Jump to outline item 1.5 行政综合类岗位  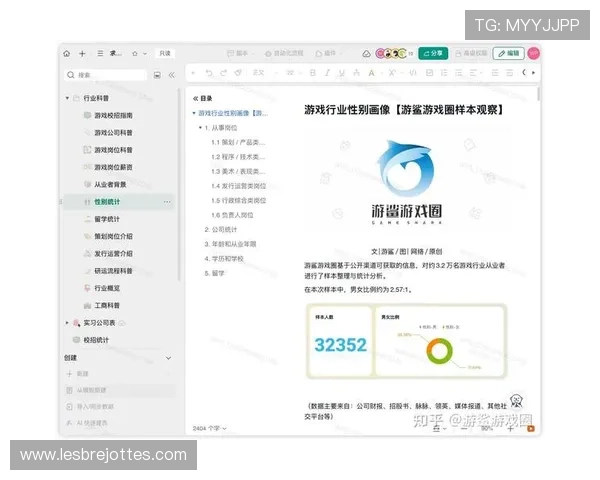point(238,201)
